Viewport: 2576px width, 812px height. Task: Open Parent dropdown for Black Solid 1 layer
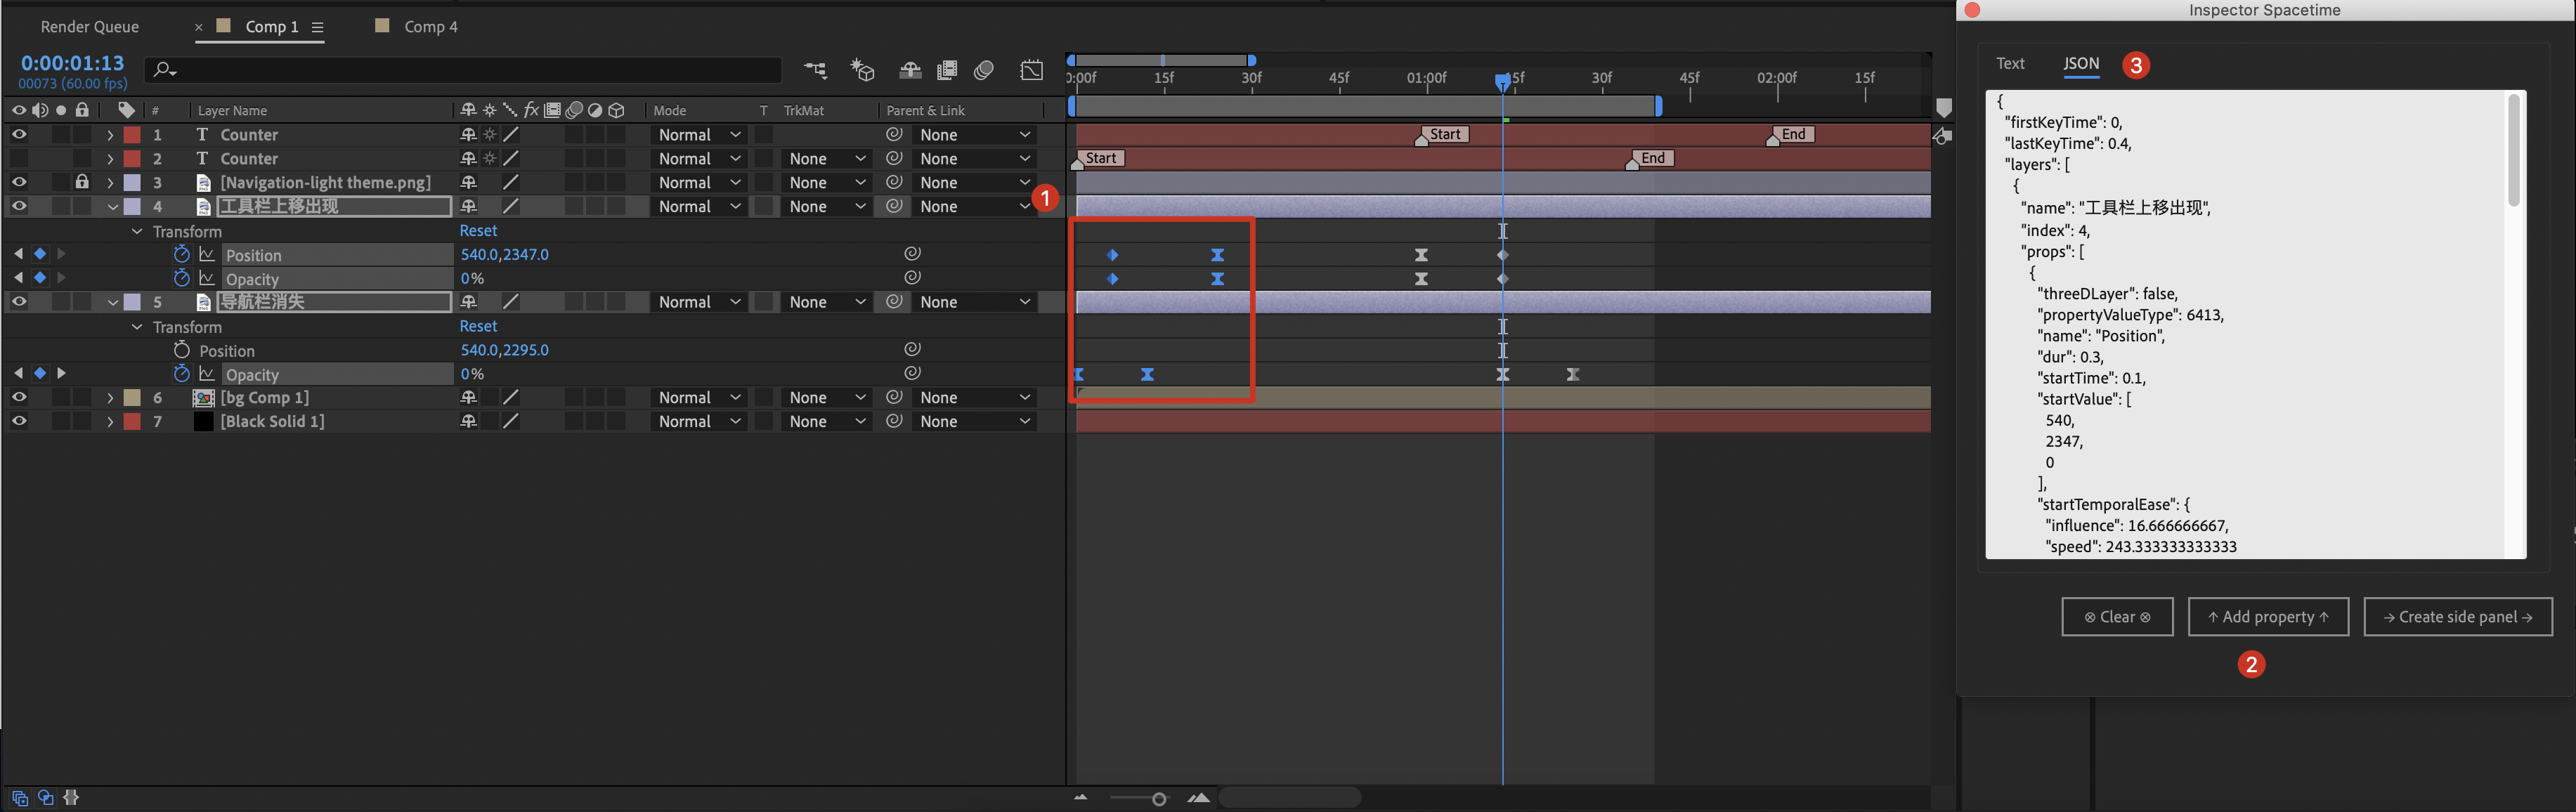tap(975, 422)
